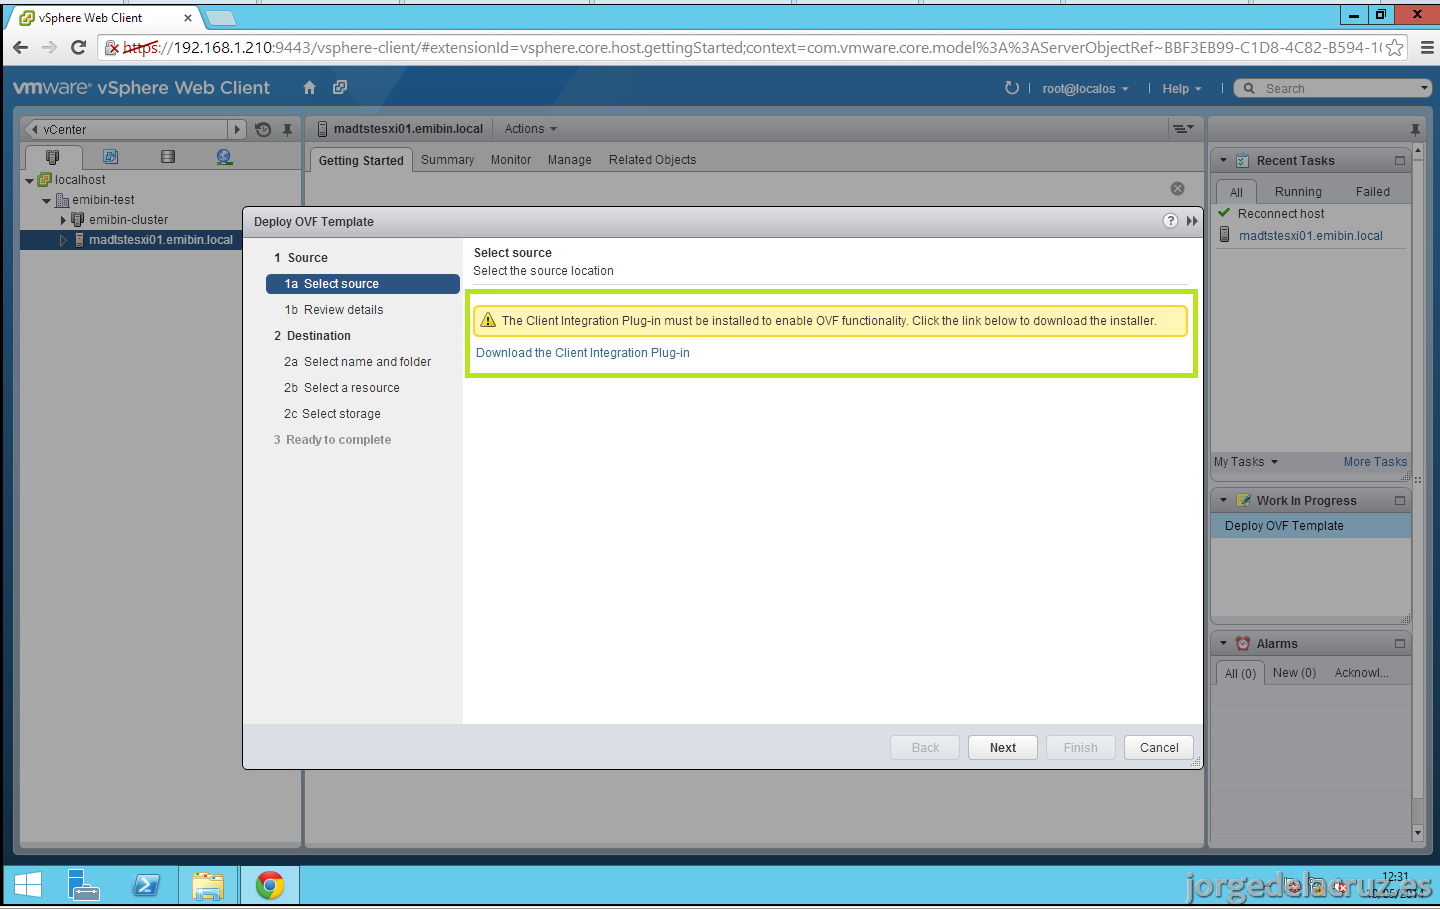Collapse the Recent Tasks panel
This screenshot has height=910, width=1440.
pos(1223,161)
